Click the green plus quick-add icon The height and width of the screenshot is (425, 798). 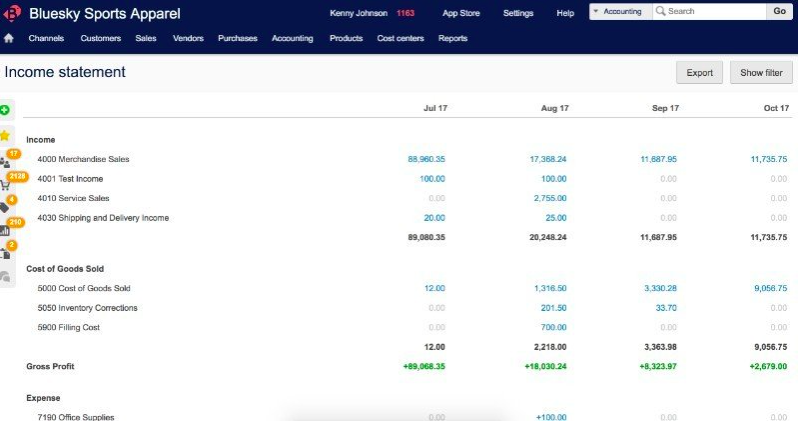5,110
